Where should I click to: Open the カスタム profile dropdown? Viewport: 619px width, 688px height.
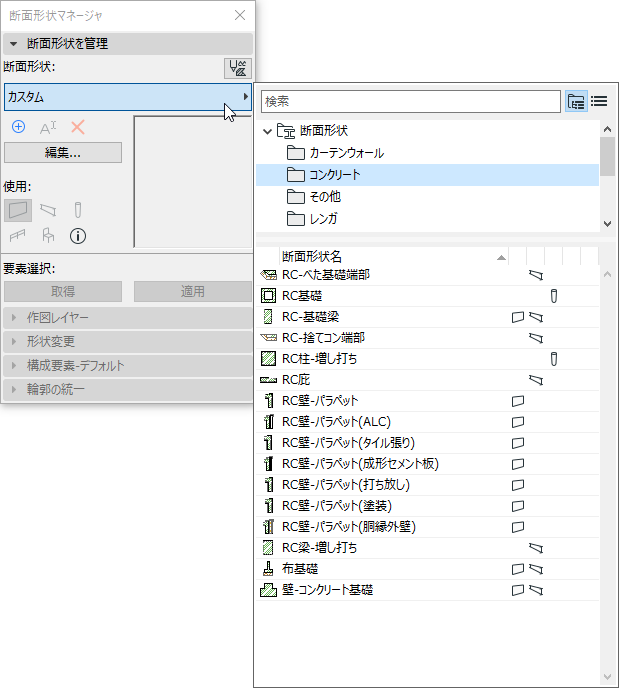point(128,97)
